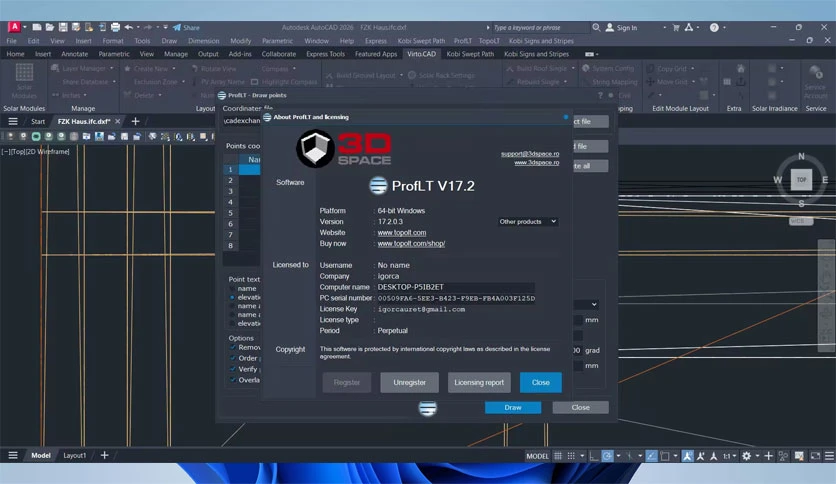
Task: Click the Save disk icon in quick access toolbar
Action: [63, 27]
